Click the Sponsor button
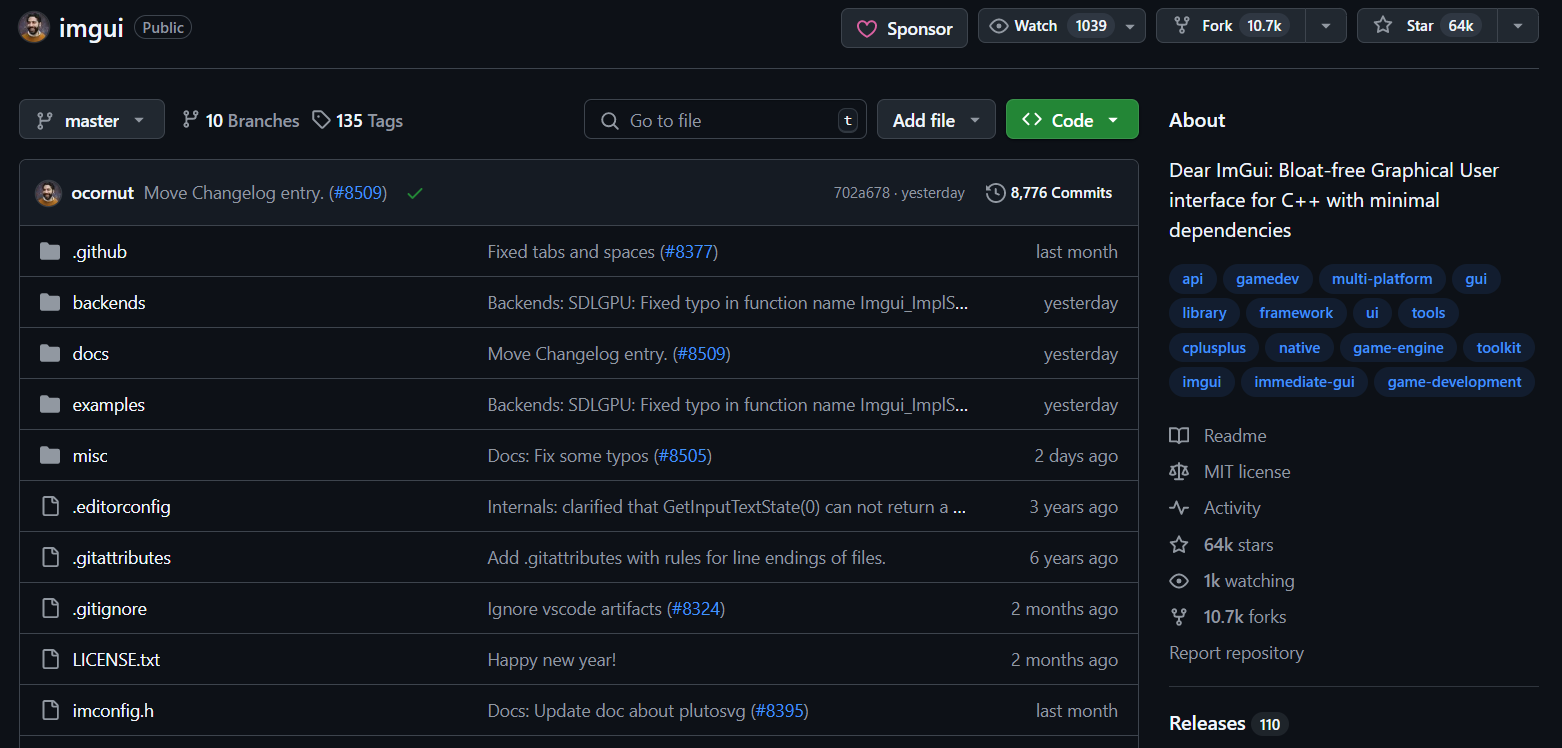 point(904,29)
